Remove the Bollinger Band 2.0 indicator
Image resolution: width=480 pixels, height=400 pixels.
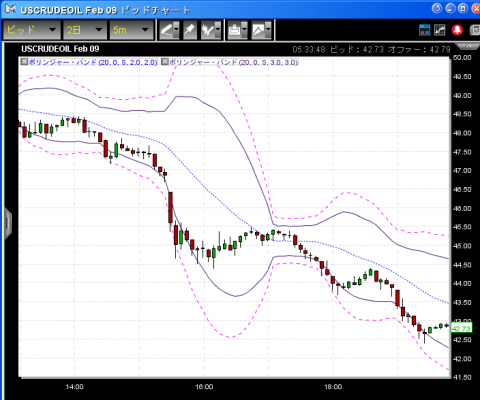[24, 62]
